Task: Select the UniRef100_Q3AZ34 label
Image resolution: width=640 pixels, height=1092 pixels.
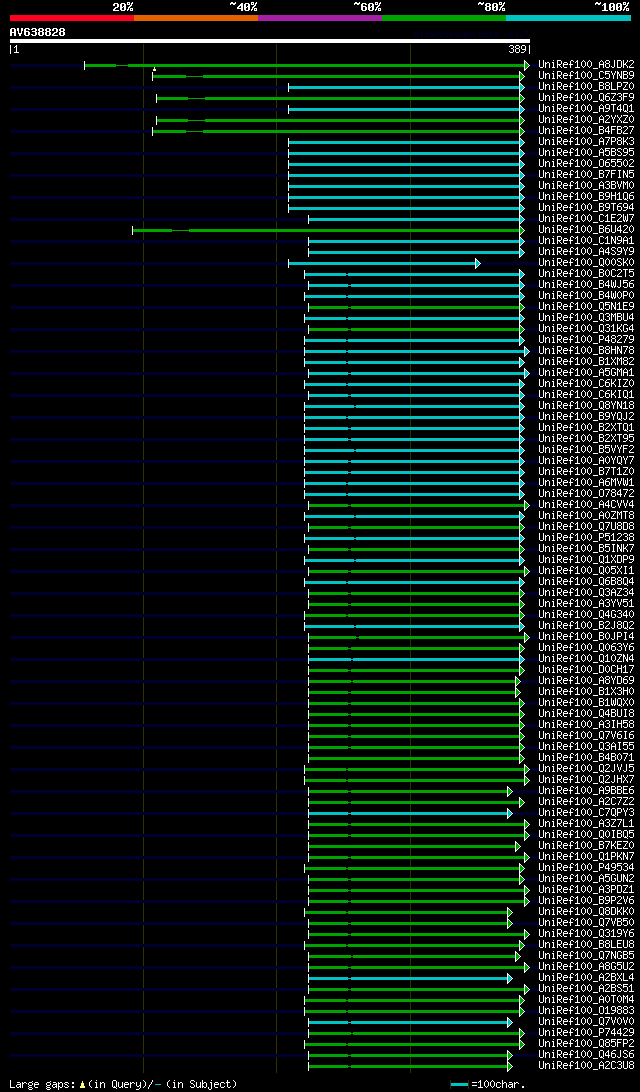Action: tap(586, 593)
